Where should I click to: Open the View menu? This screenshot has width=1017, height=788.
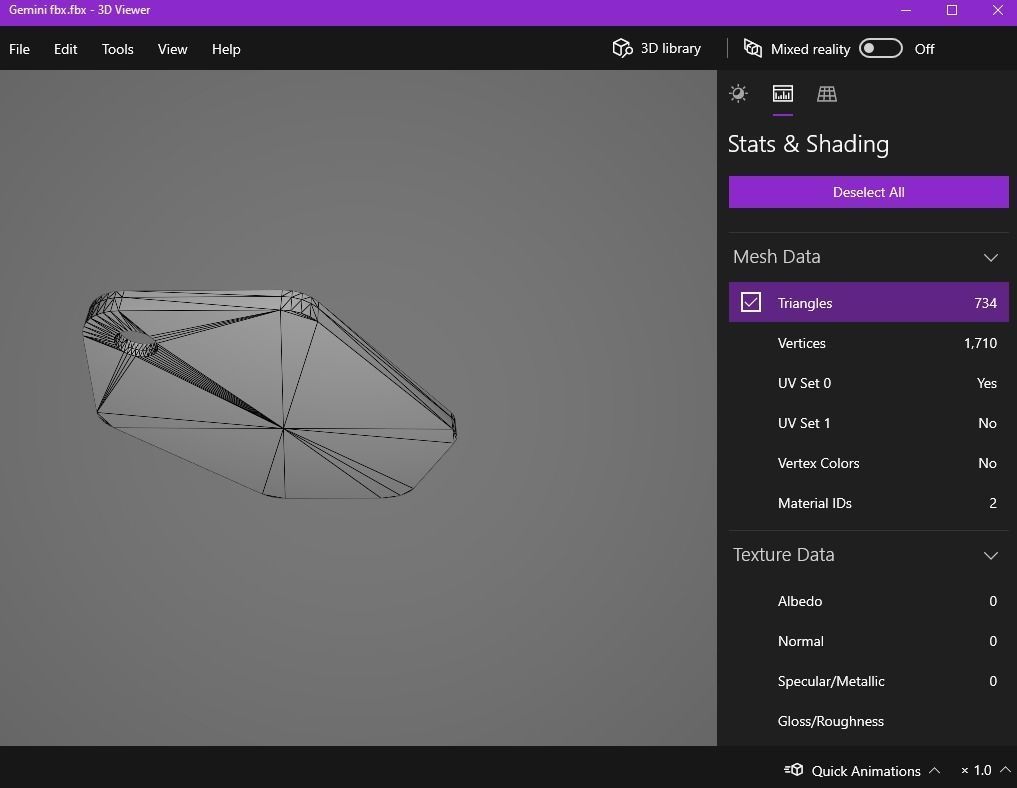(173, 49)
